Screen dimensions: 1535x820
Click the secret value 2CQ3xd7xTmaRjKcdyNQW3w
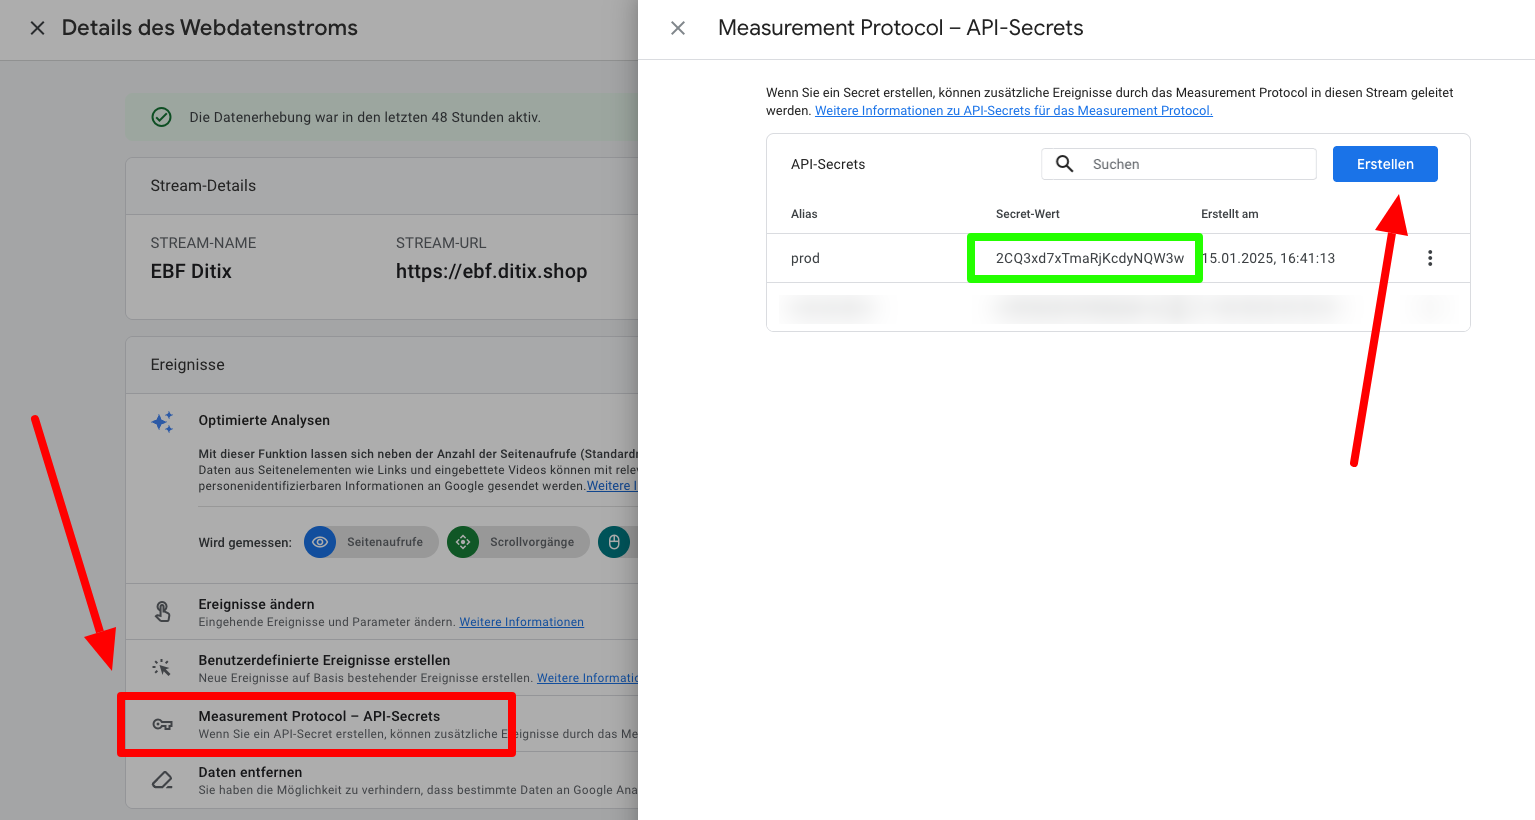pyautogui.click(x=1089, y=258)
